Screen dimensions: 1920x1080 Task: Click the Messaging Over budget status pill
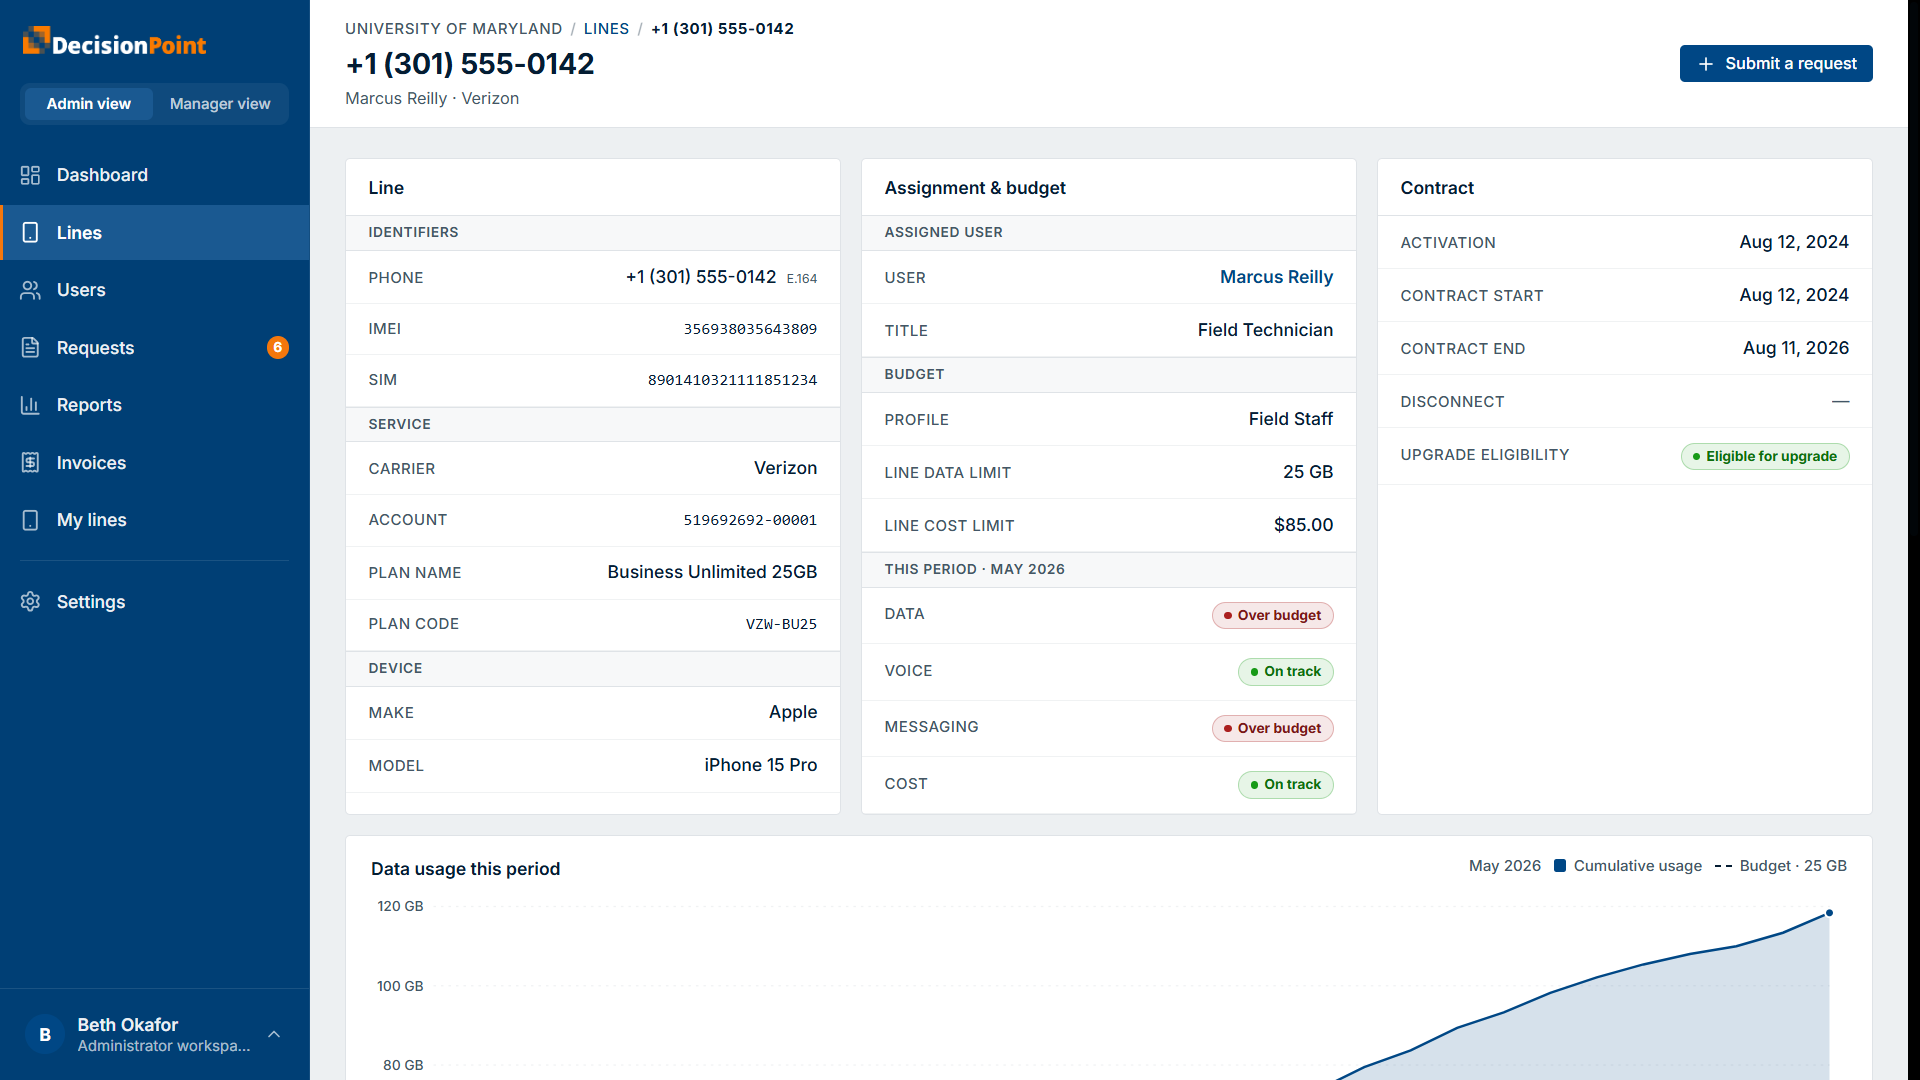tap(1272, 728)
